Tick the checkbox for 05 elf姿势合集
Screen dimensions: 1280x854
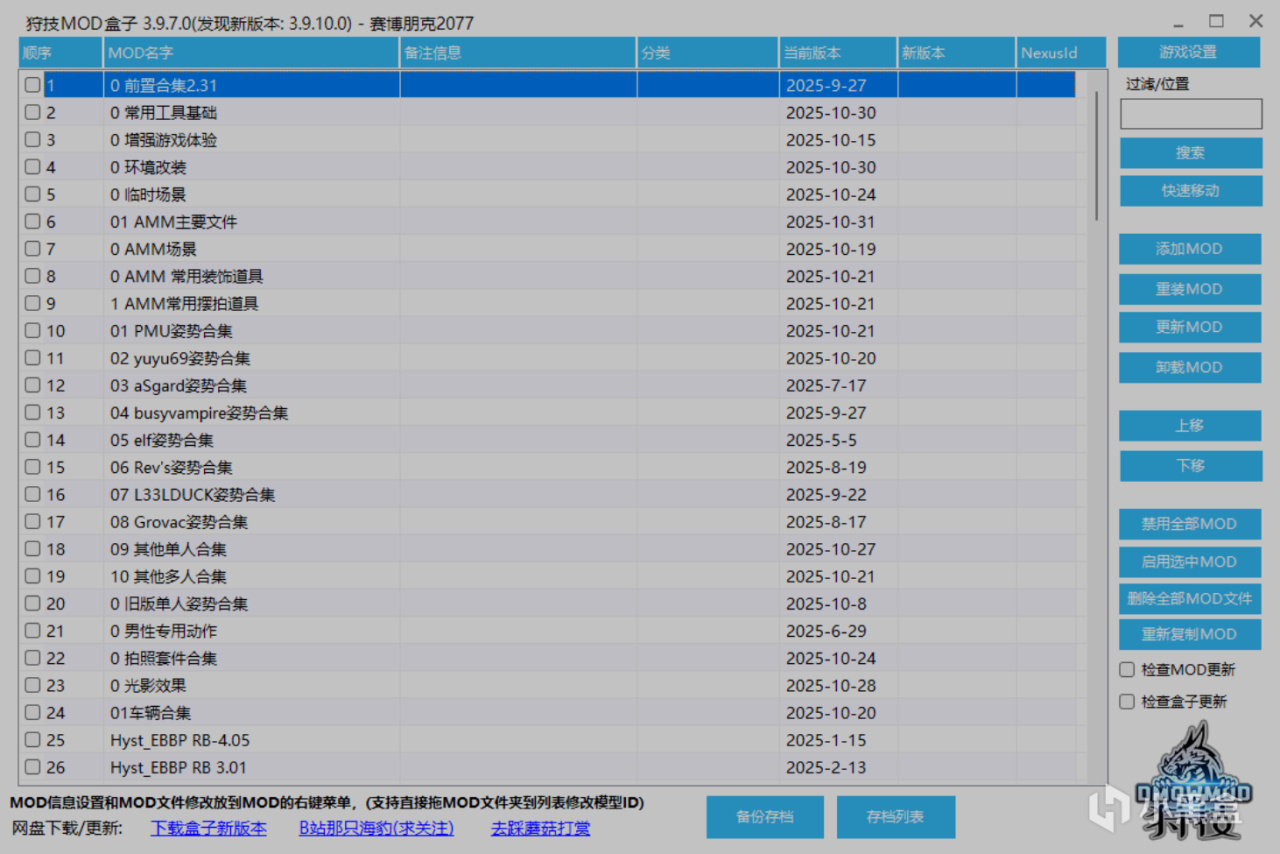pyautogui.click(x=33, y=440)
